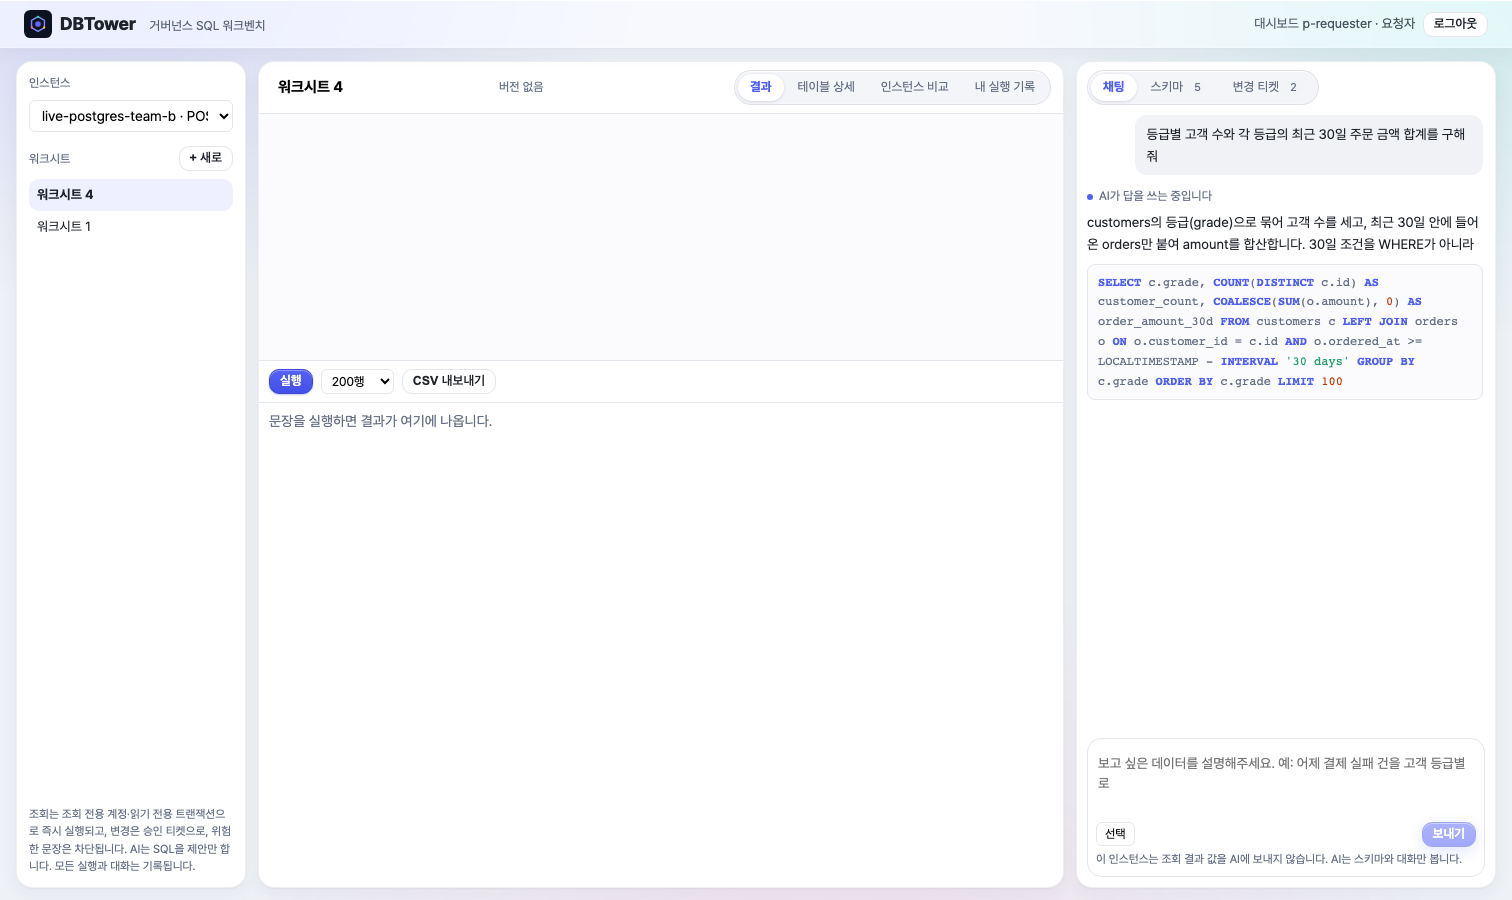Image resolution: width=1512 pixels, height=900 pixels.
Task: Open the 테이블 상세 tab
Action: [826, 87]
